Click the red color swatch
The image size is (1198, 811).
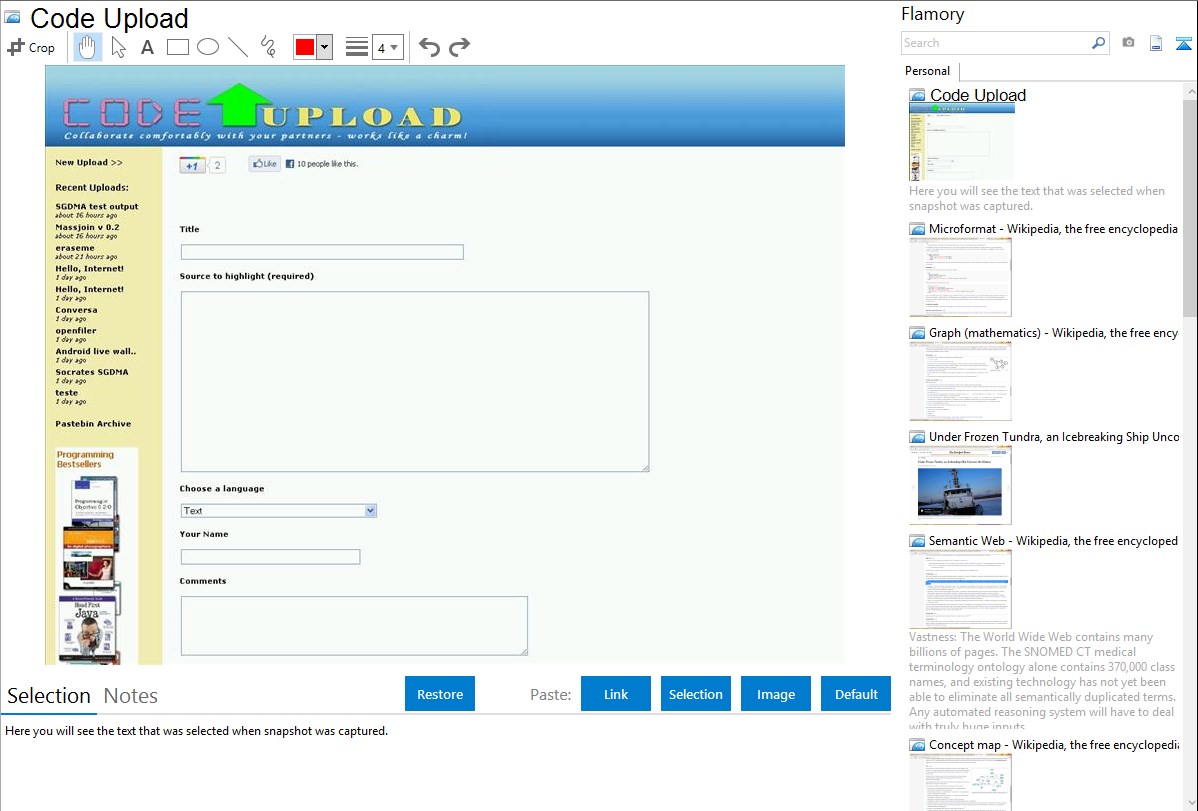click(305, 47)
